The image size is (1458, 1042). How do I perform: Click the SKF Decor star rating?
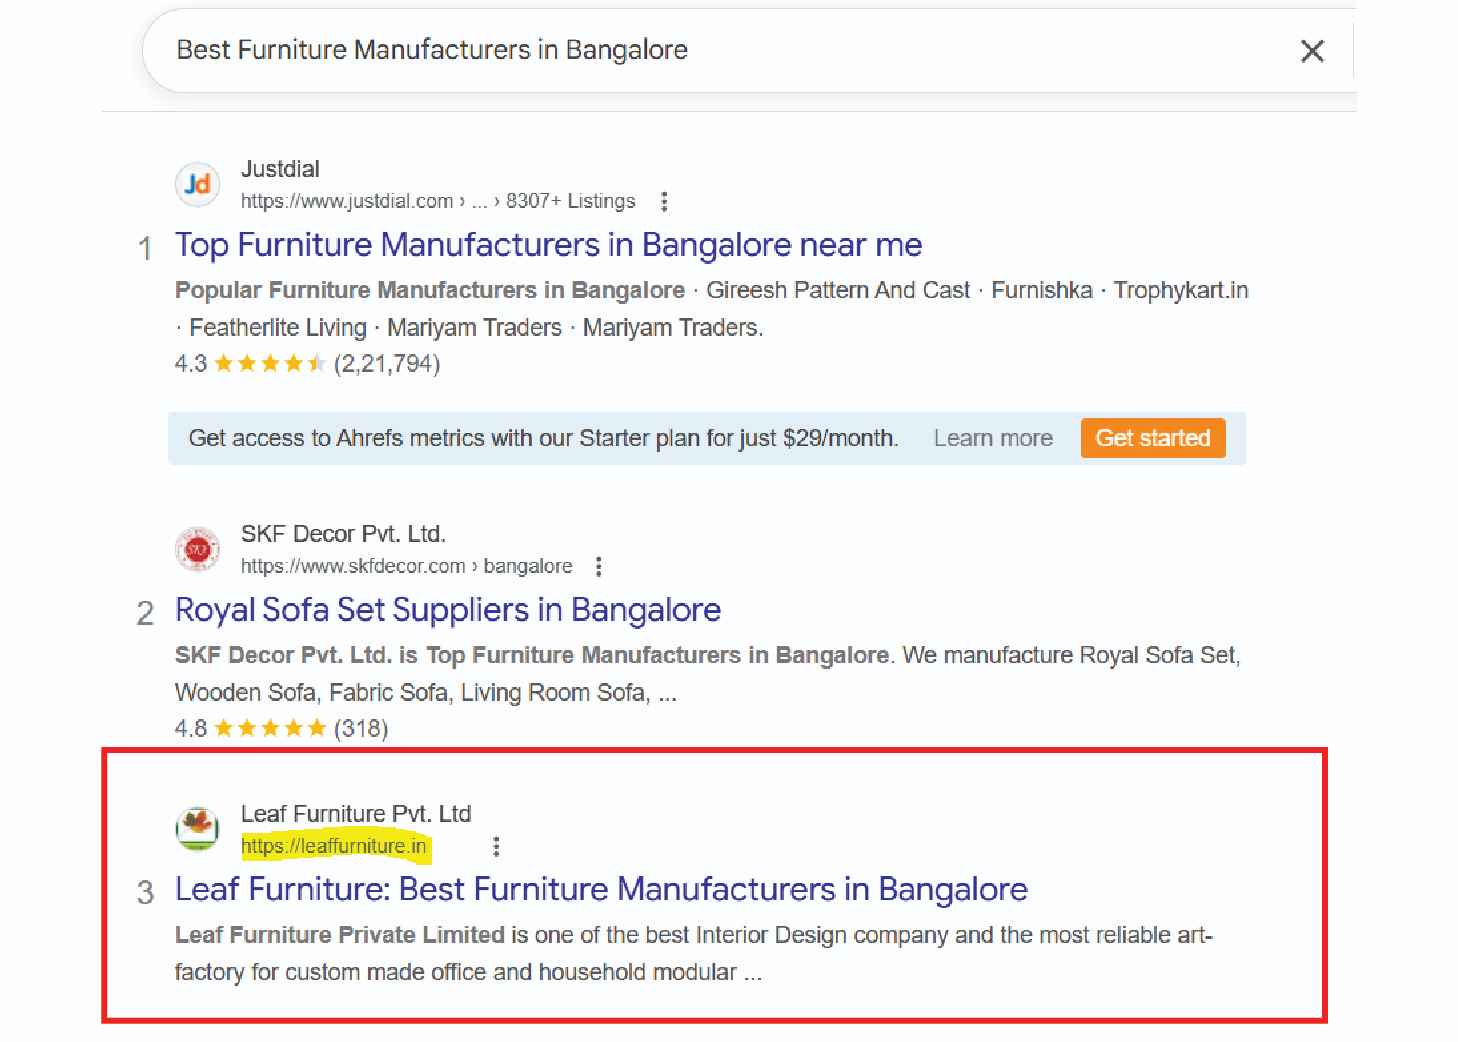point(270,729)
